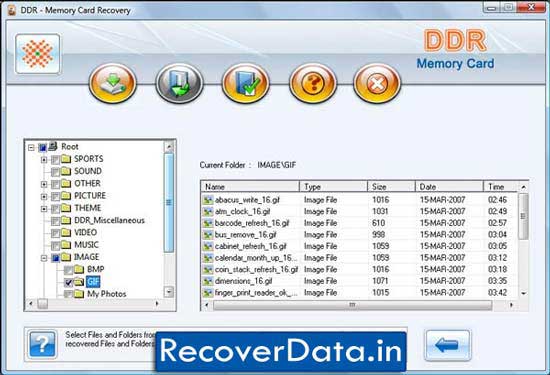Click the file list scrollbar down arrow

click(x=523, y=293)
